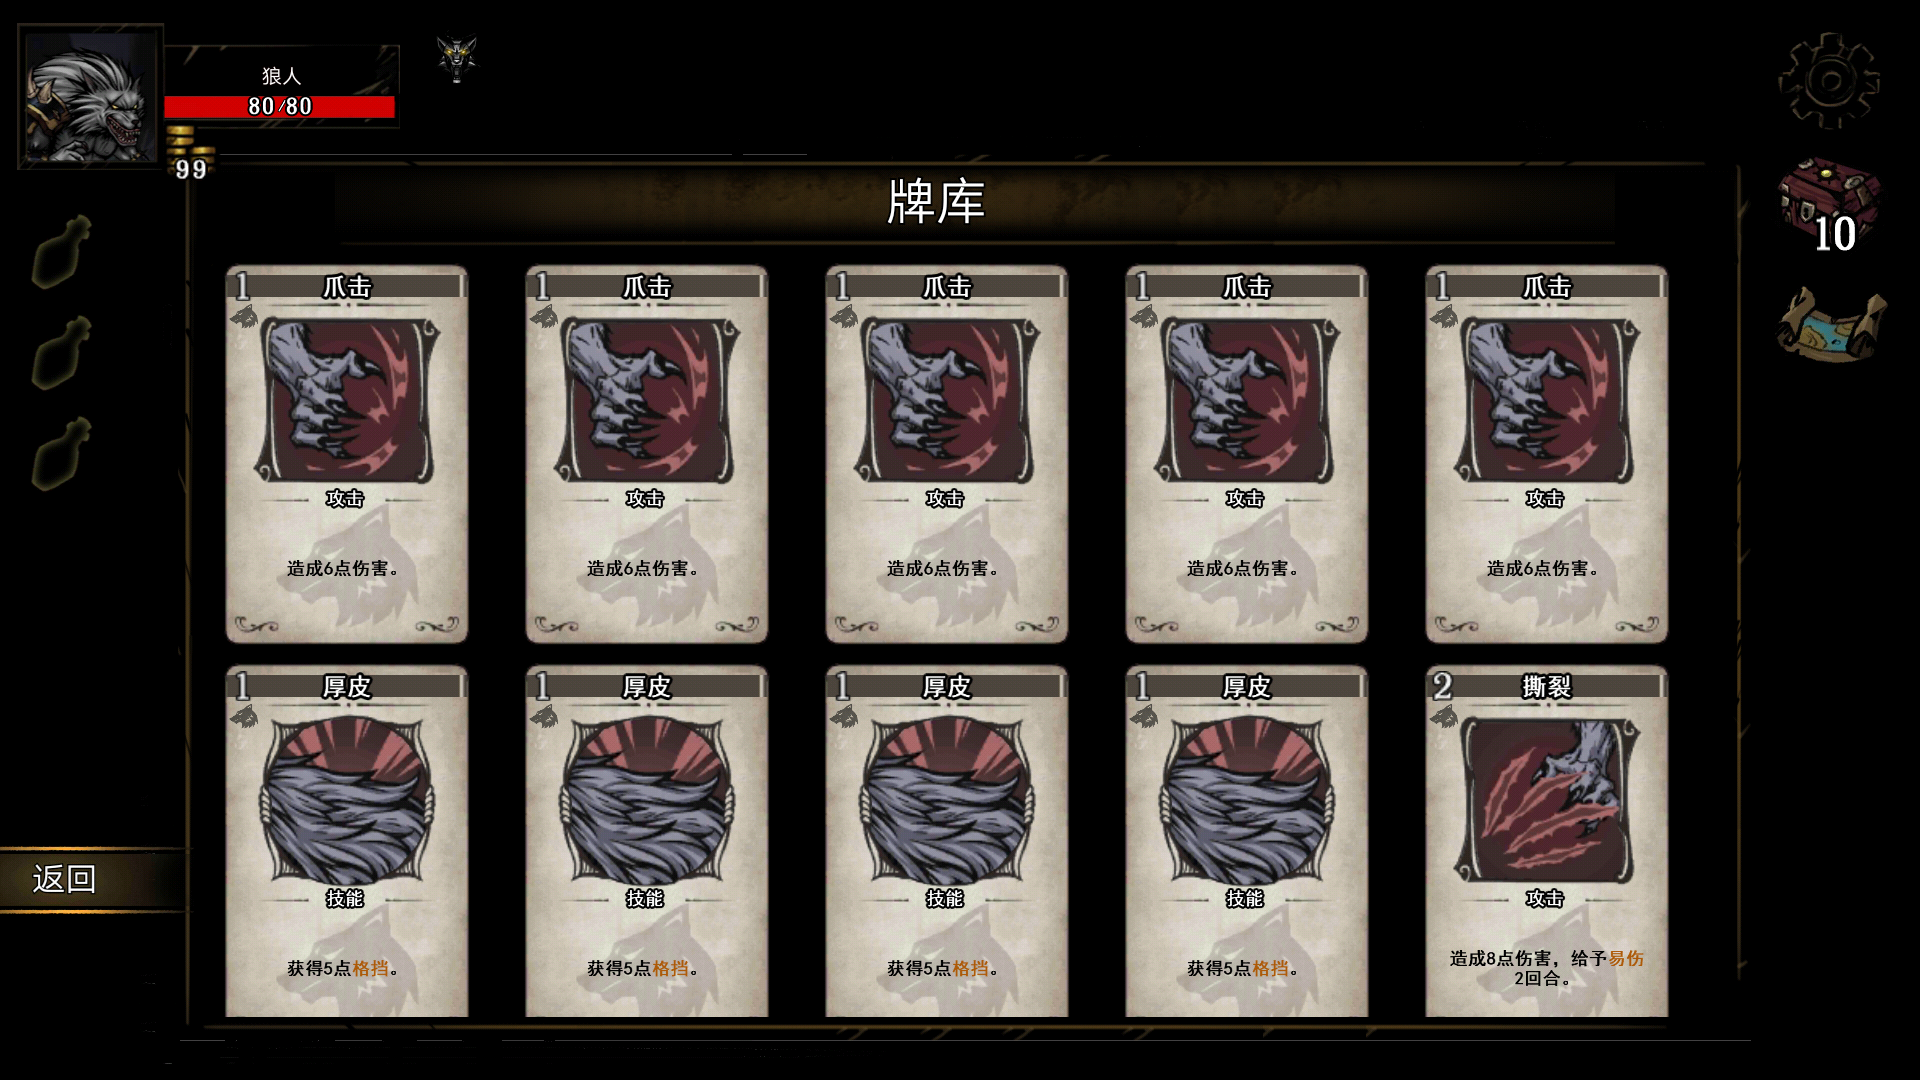Viewport: 1920px width, 1080px height.
Task: Click the 牌库 deck title banner
Action: [x=936, y=202]
